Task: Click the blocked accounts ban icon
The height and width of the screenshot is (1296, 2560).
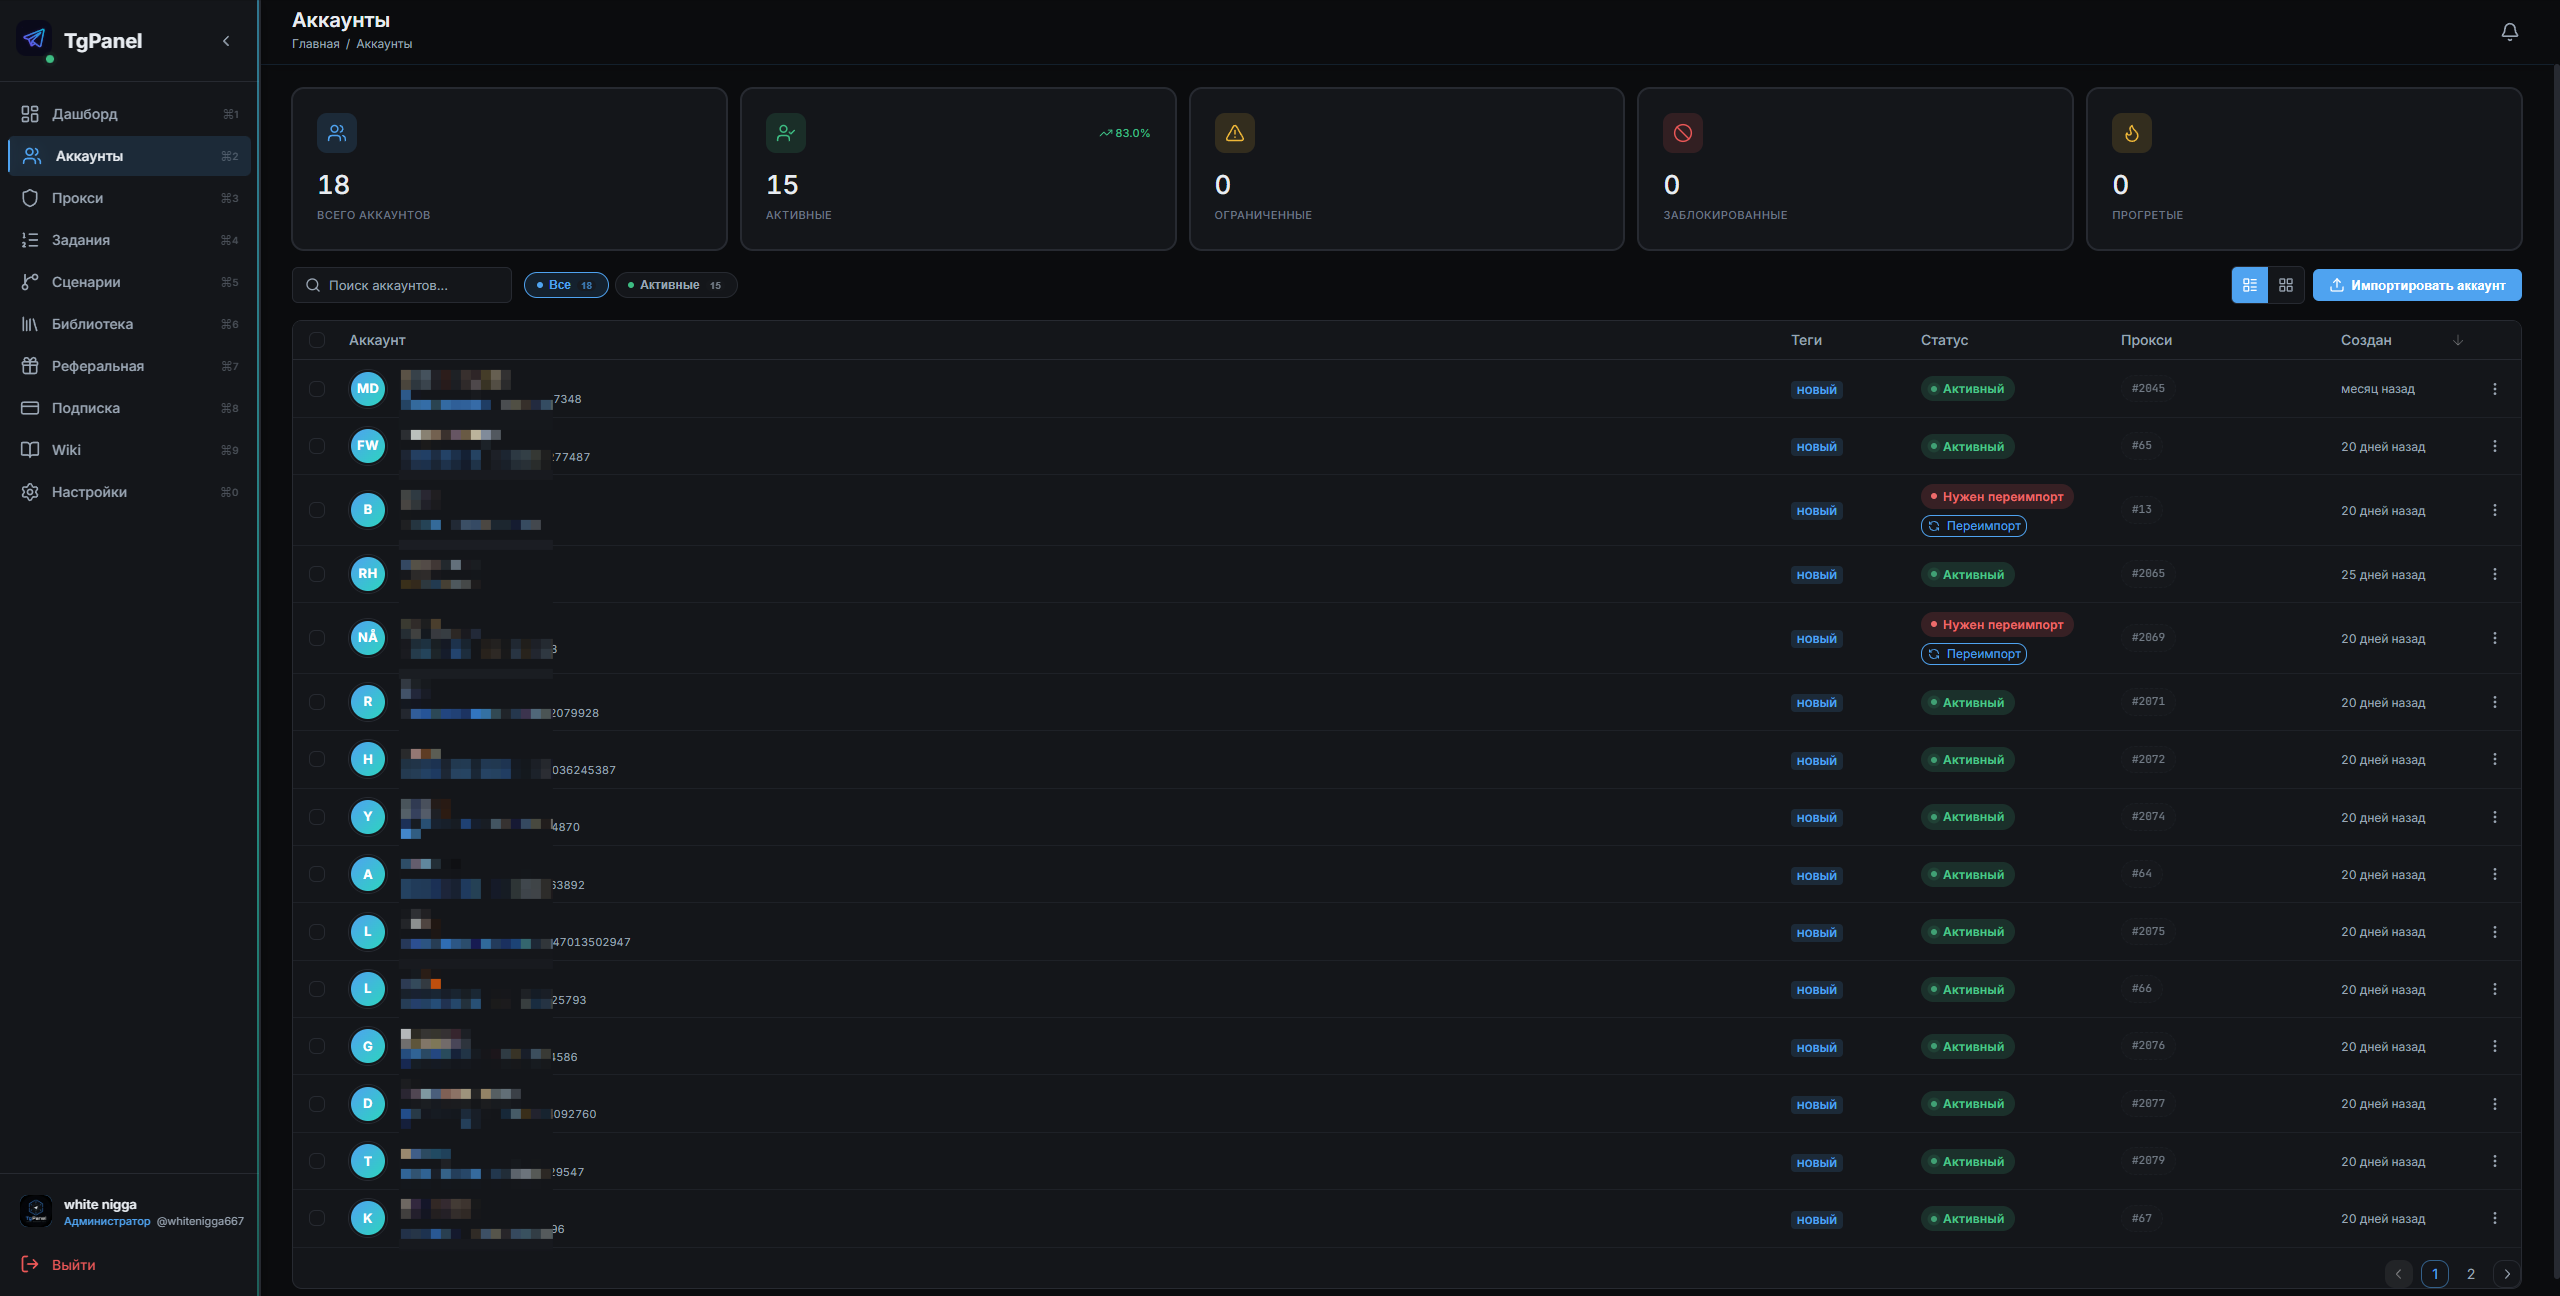Action: point(1683,133)
